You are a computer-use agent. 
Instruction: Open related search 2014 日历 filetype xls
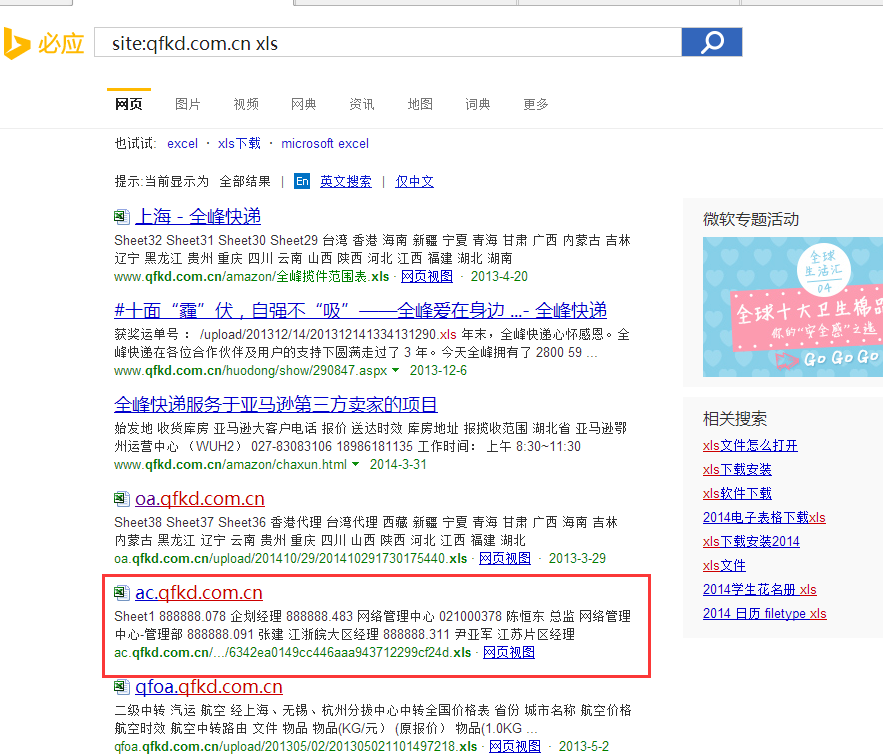pos(765,614)
